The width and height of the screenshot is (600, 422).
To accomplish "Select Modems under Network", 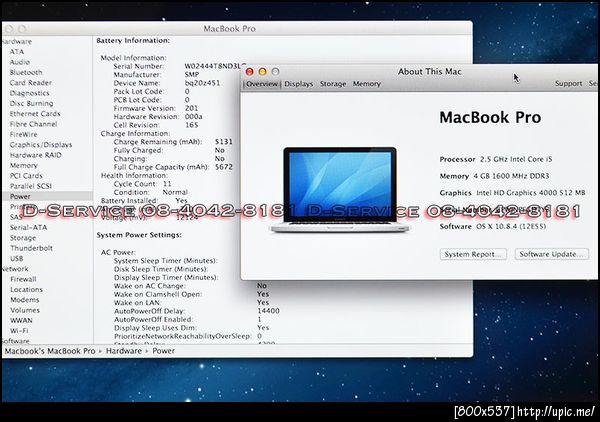I will 25,300.
